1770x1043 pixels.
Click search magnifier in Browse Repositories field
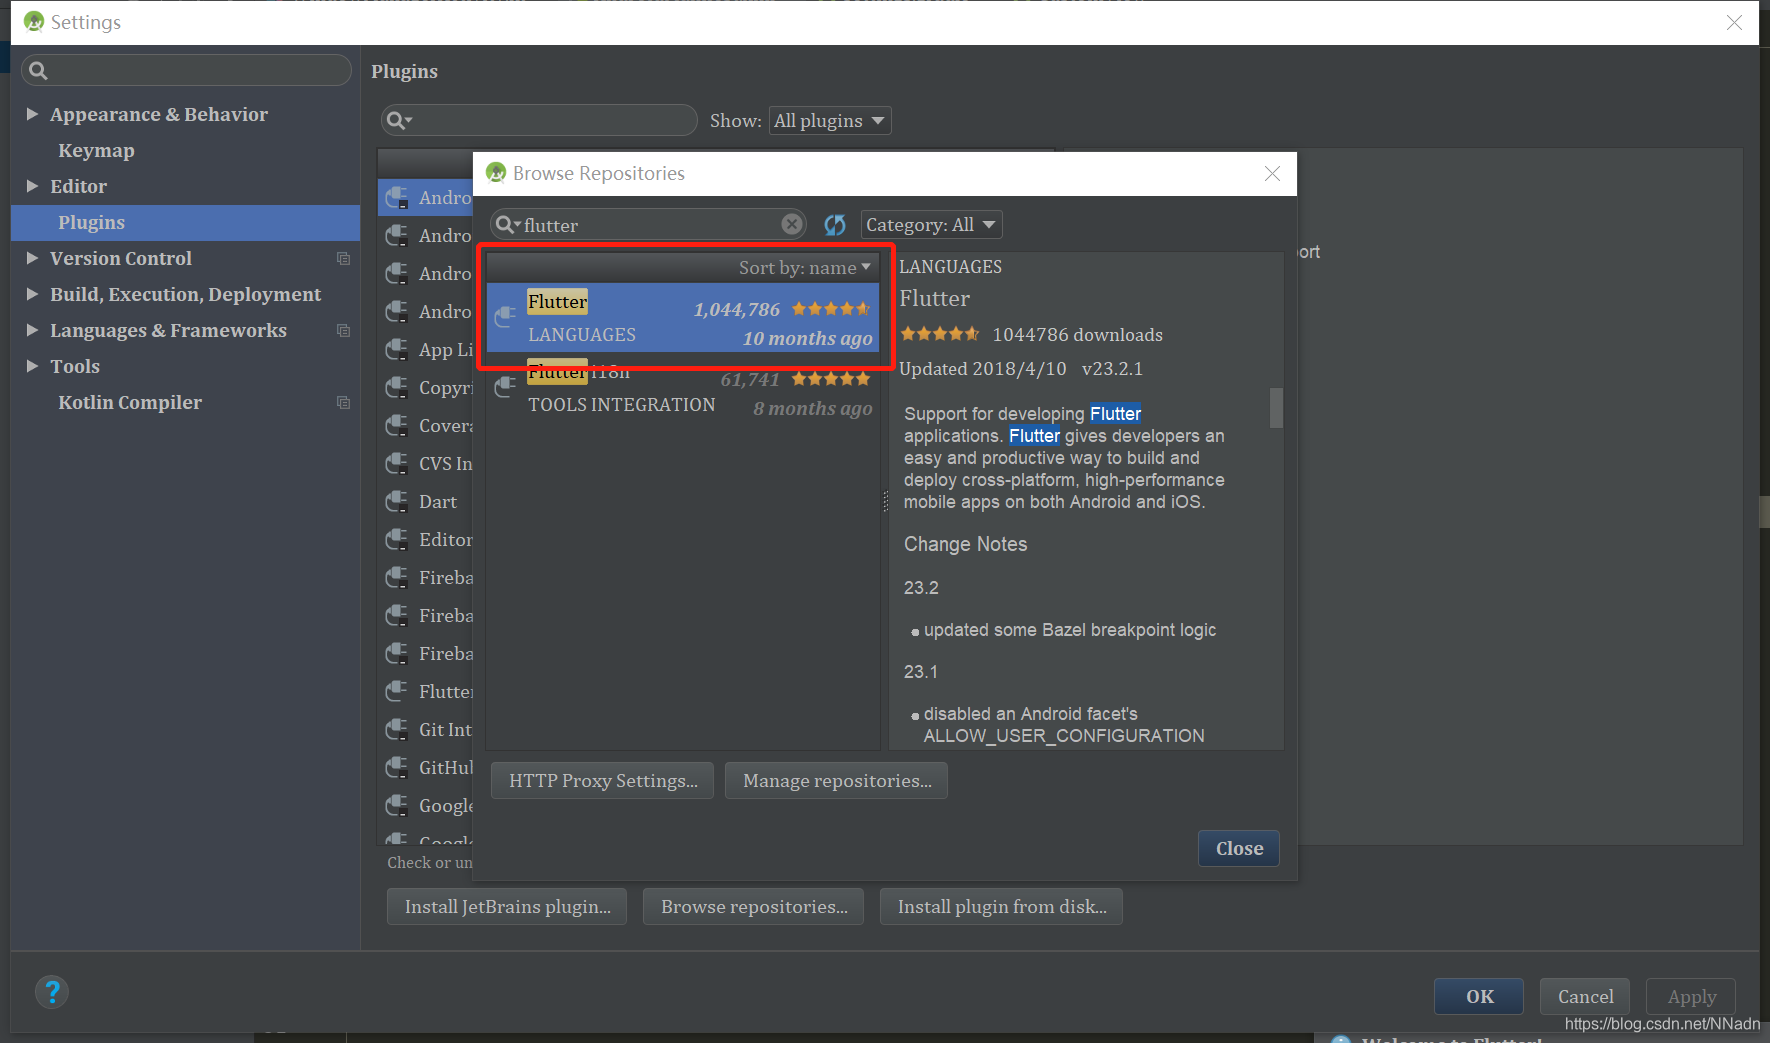click(507, 225)
